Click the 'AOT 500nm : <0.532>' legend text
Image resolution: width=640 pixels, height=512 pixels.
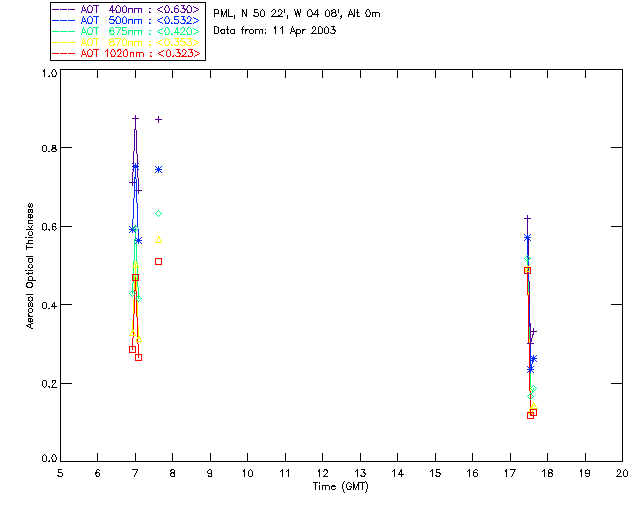pos(140,20)
